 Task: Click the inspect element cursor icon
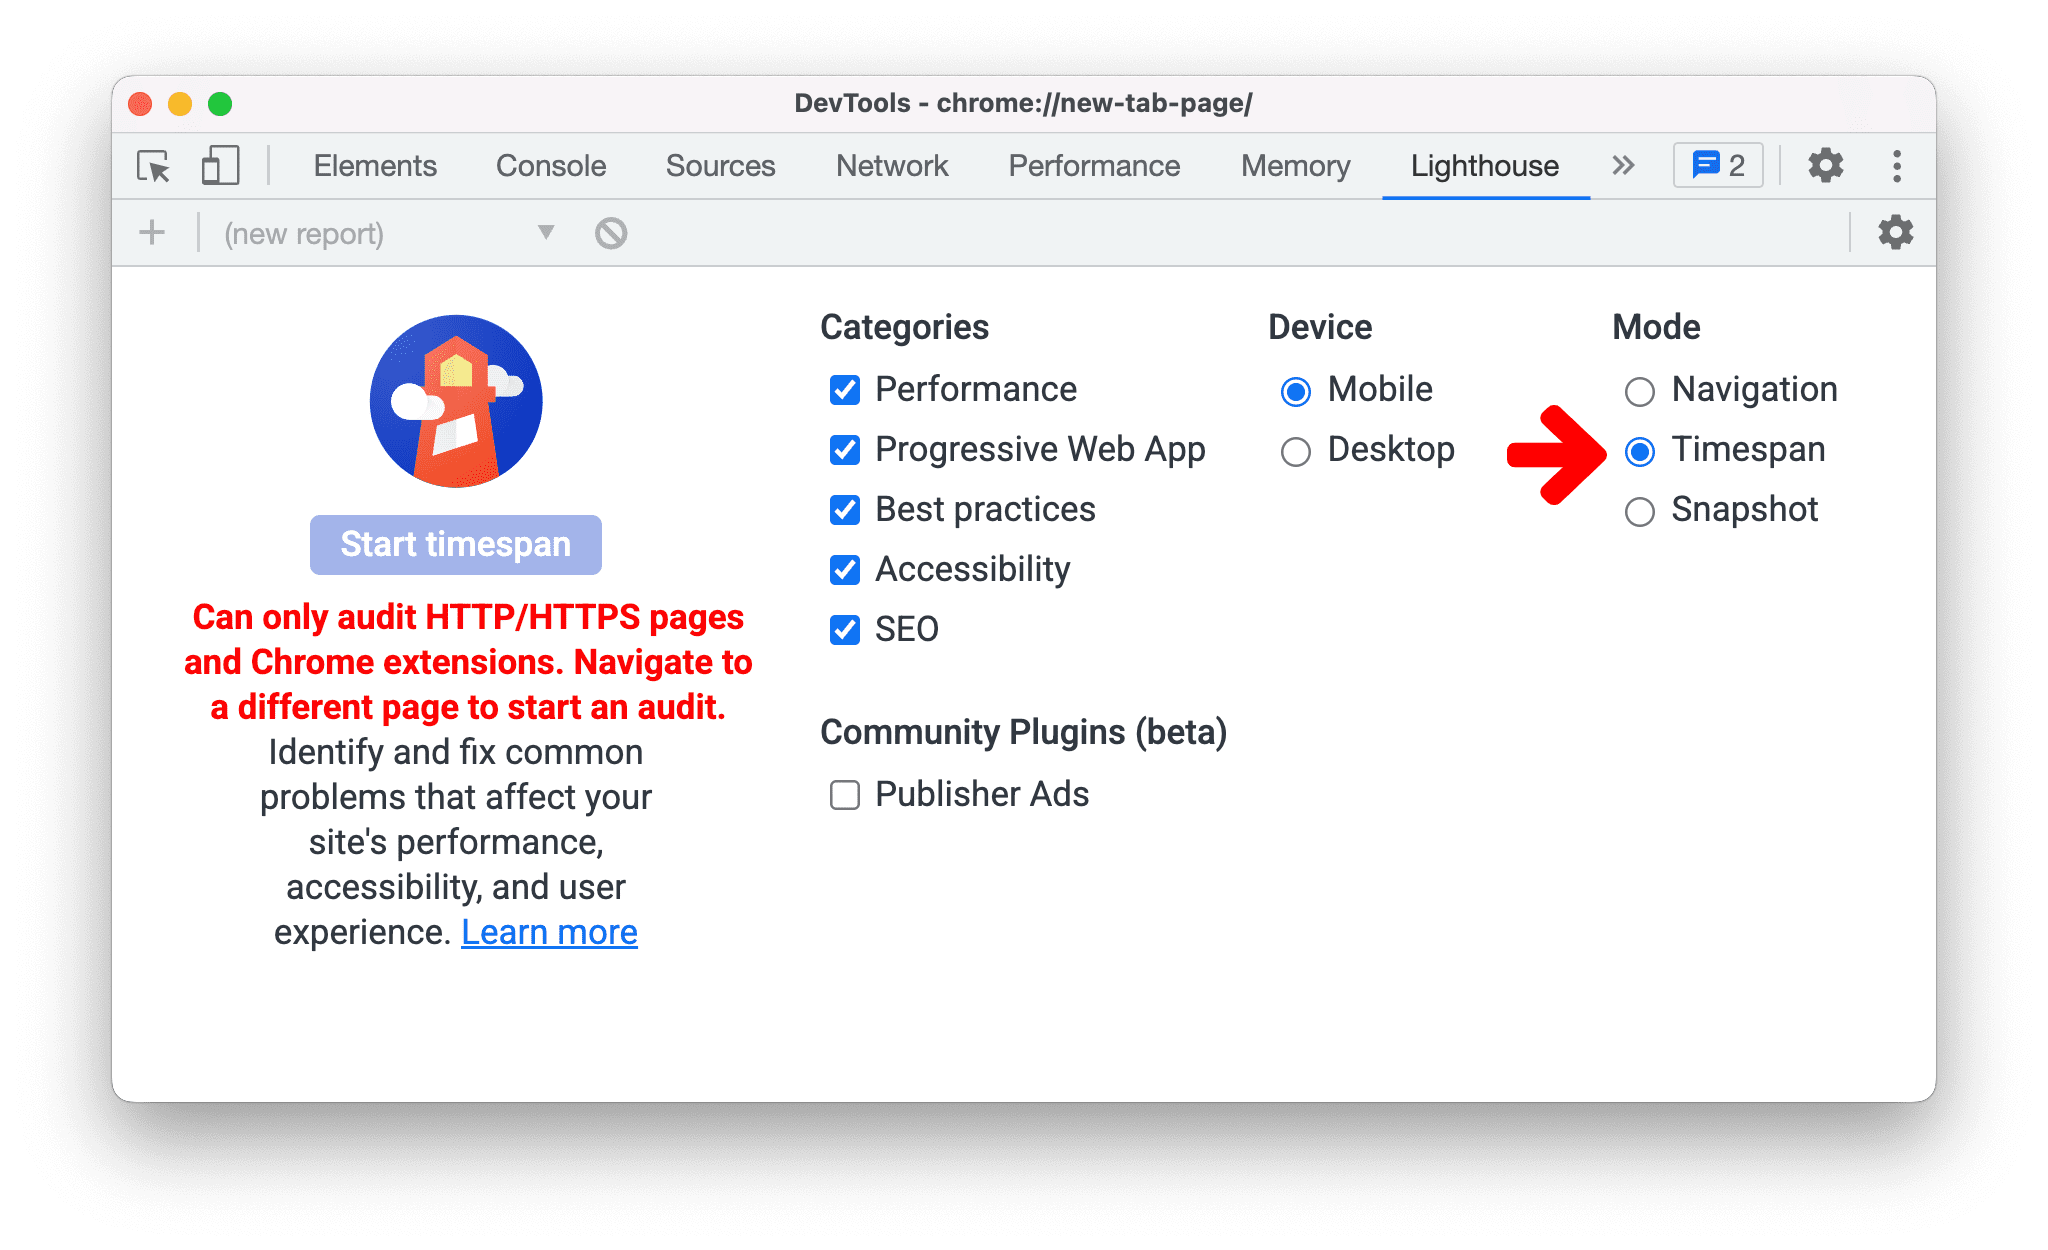coord(151,165)
